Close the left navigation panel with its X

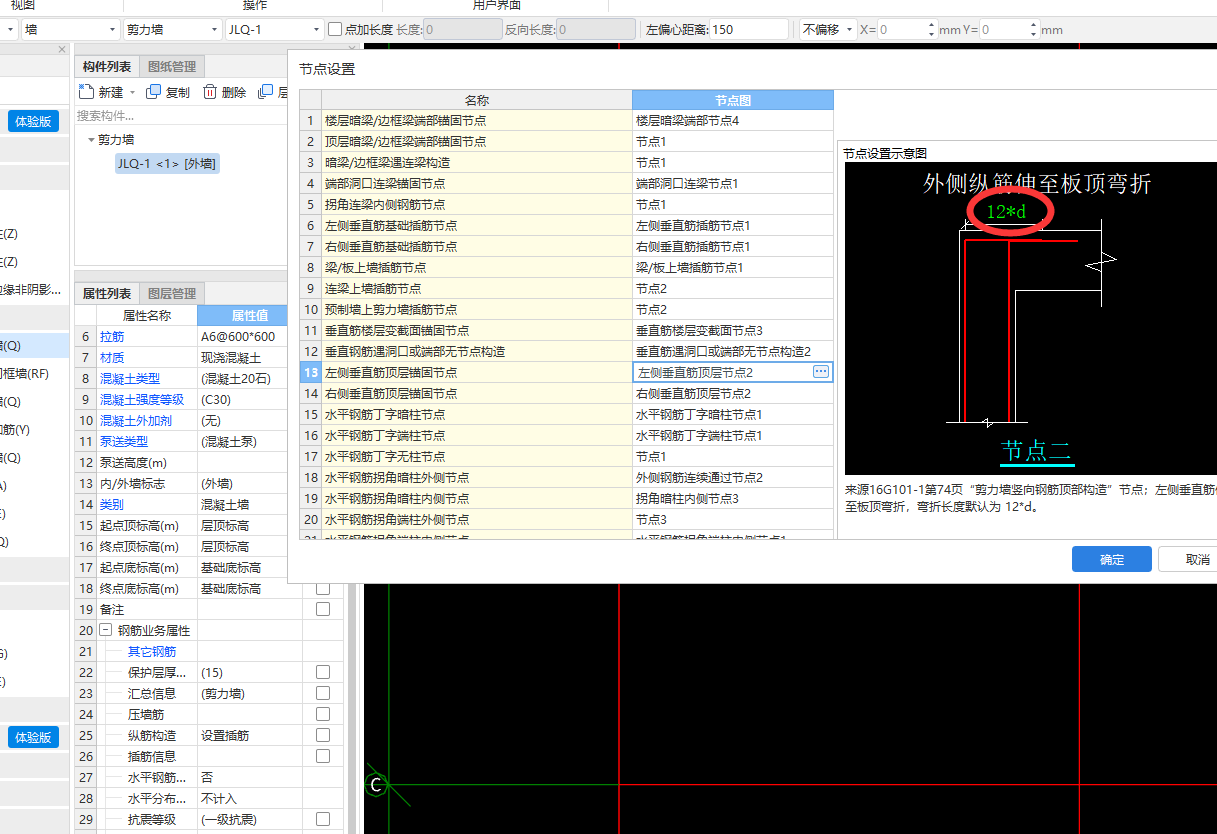pyautogui.click(x=62, y=49)
